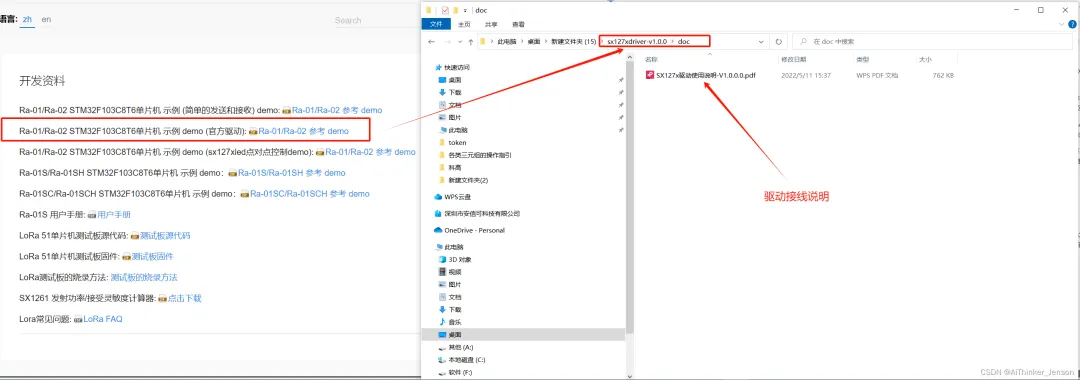Image resolution: width=1080 pixels, height=380 pixels.
Task: Select 本地磁盘 (C:) in the sidebar
Action: (x=466, y=359)
